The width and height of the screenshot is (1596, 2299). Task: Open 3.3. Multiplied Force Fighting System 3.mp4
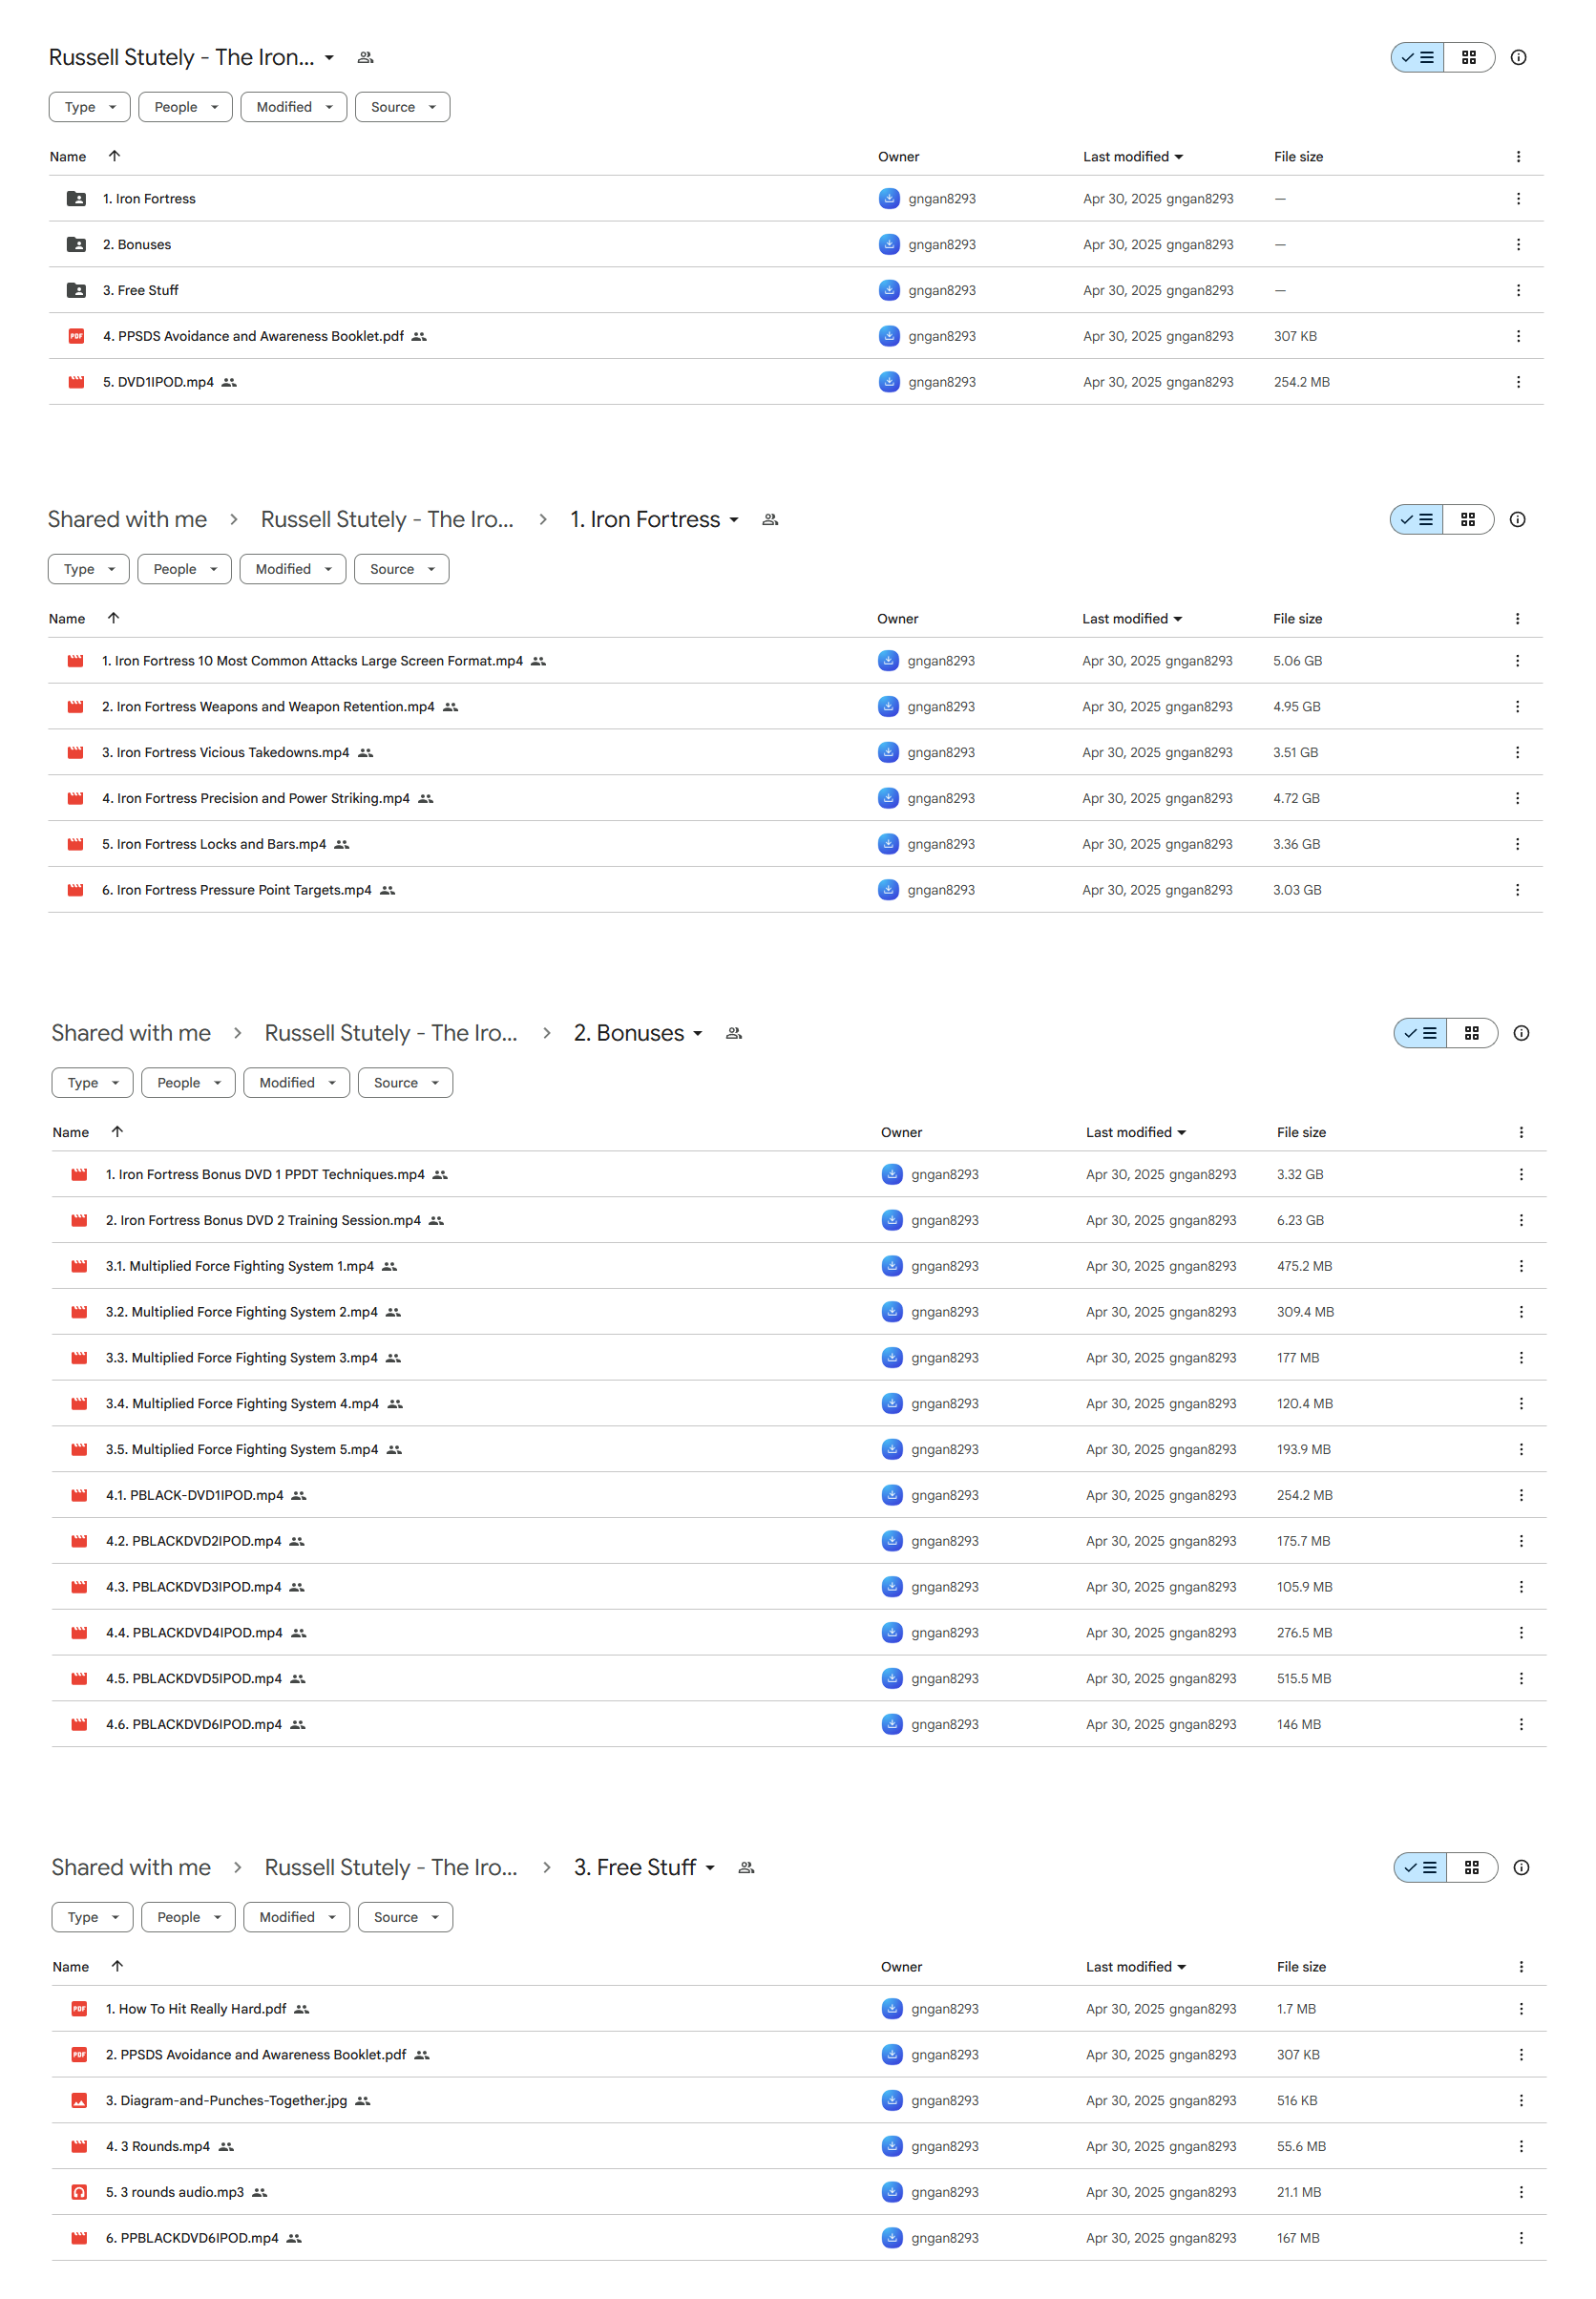click(x=242, y=1358)
